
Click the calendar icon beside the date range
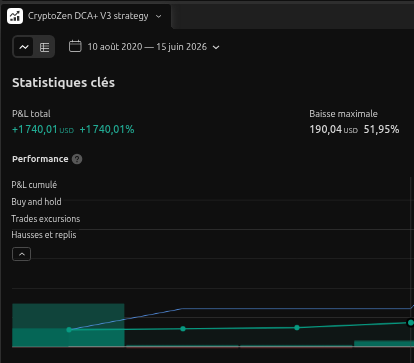click(75, 46)
